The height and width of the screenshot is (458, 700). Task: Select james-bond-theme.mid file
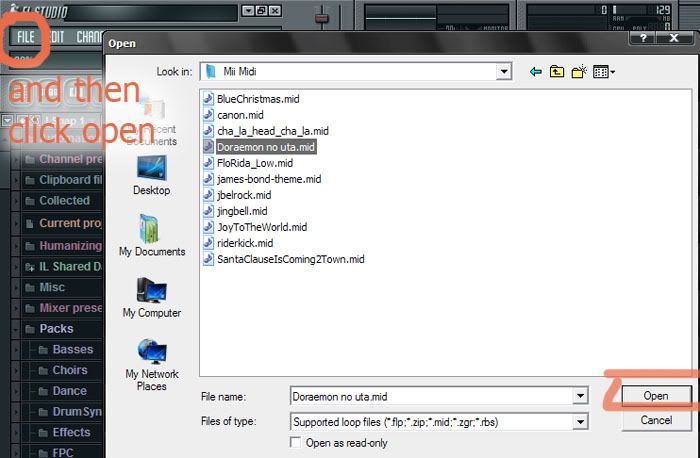point(262,179)
